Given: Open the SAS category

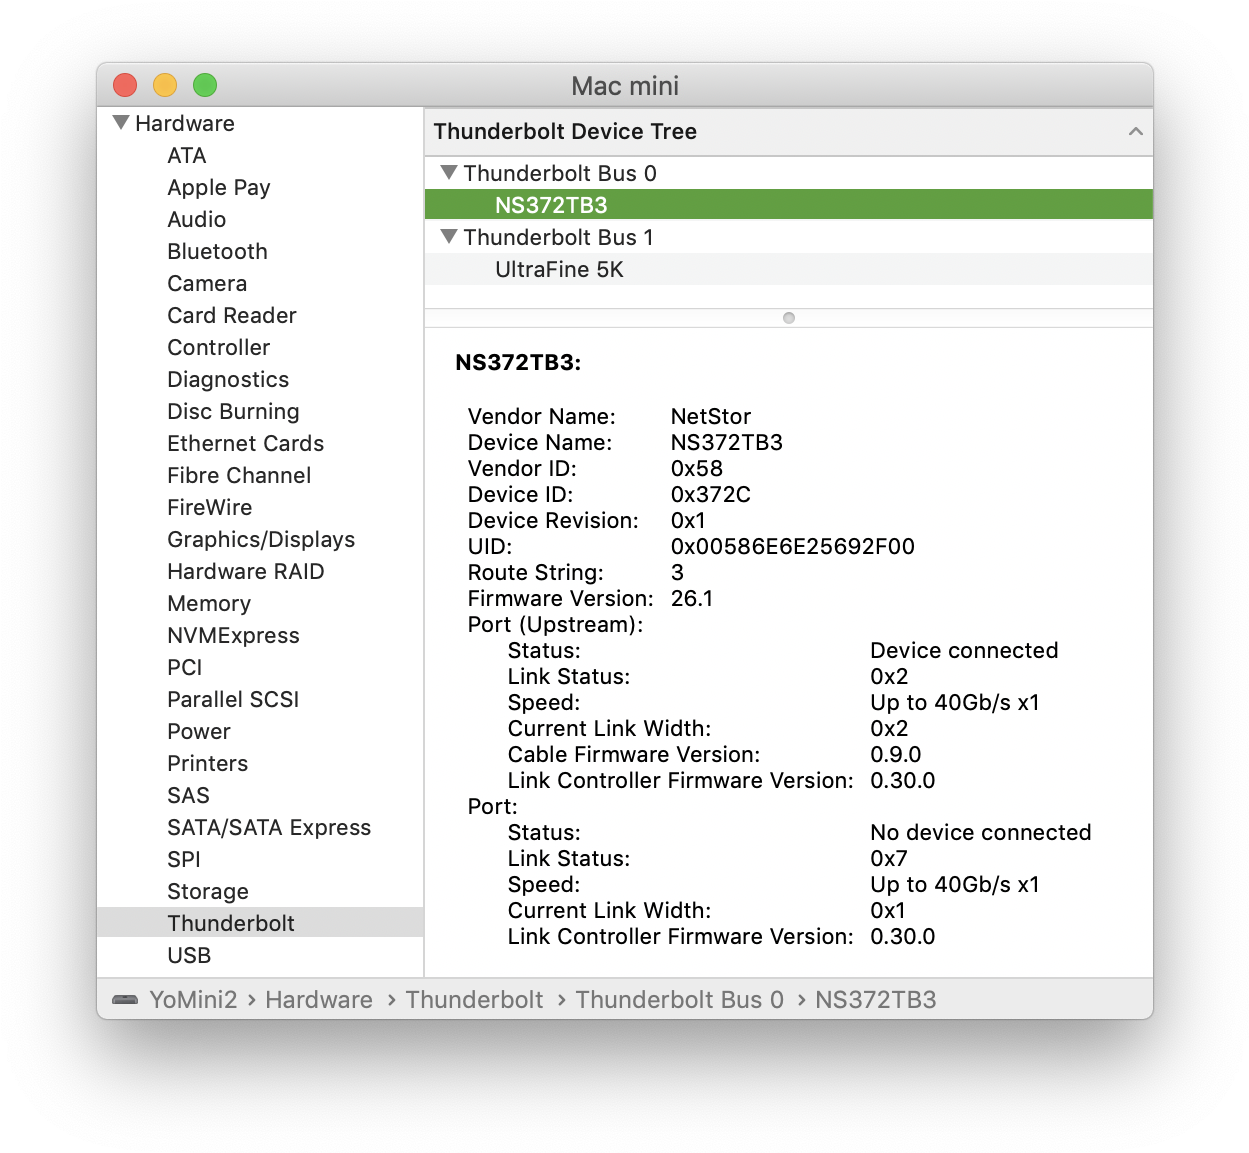Looking at the screenshot, I should [189, 795].
